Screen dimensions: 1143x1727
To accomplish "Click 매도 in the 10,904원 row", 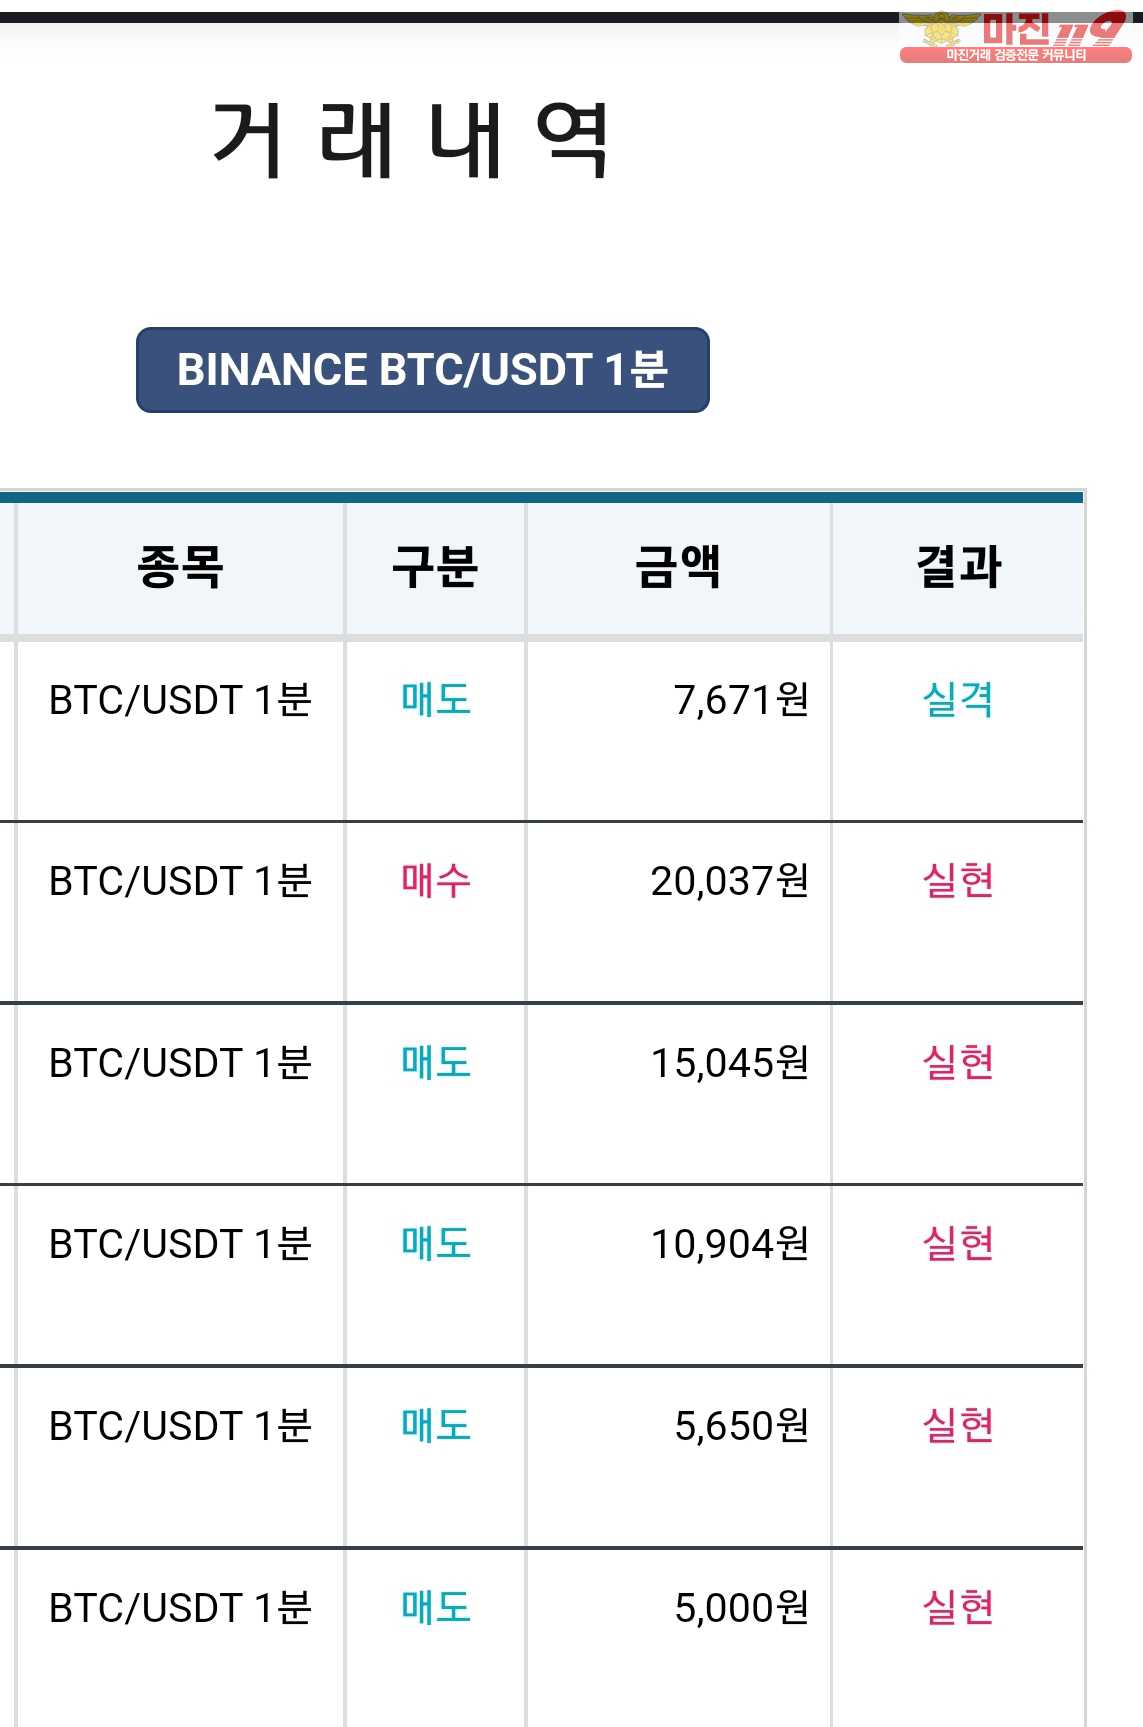I will tap(436, 1243).
